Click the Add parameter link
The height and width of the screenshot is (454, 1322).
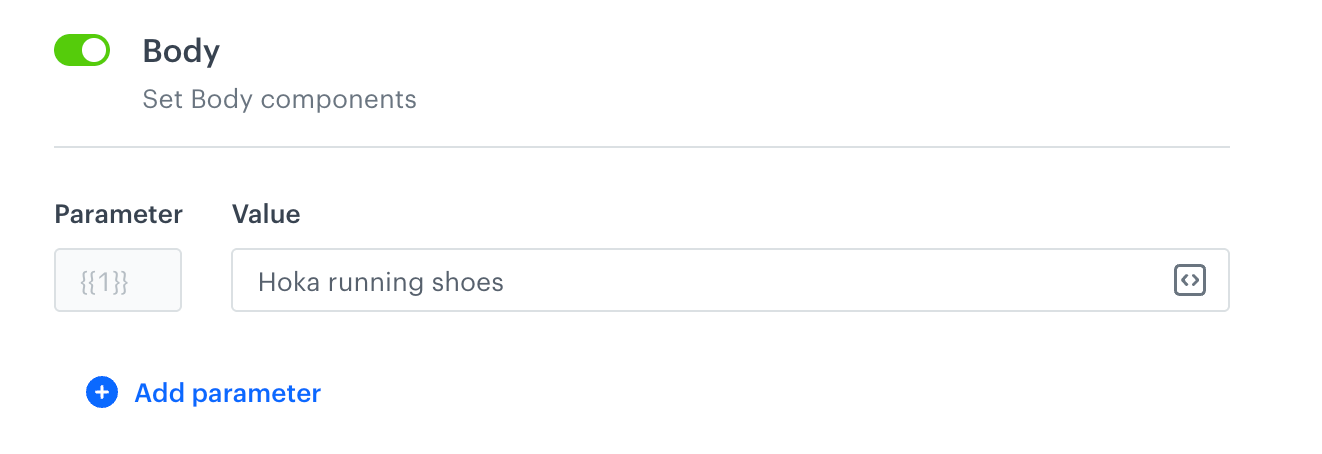coord(227,393)
